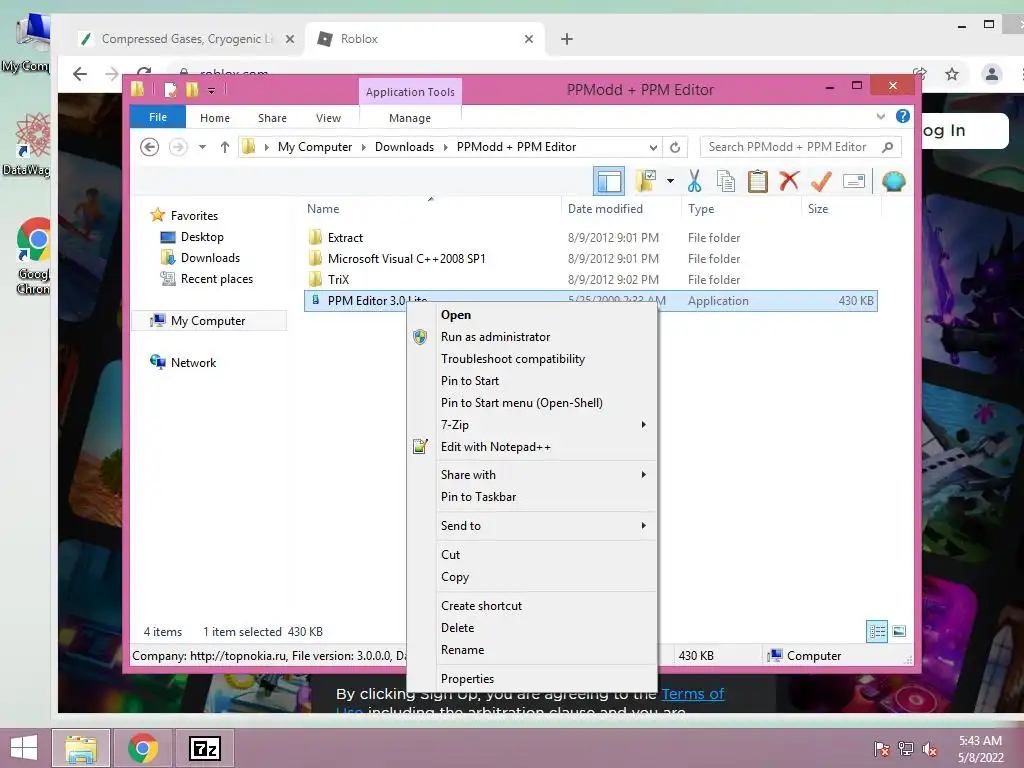Screen dimensions: 1024x768
Task: Select the Extract folder row
Action: tap(590, 238)
